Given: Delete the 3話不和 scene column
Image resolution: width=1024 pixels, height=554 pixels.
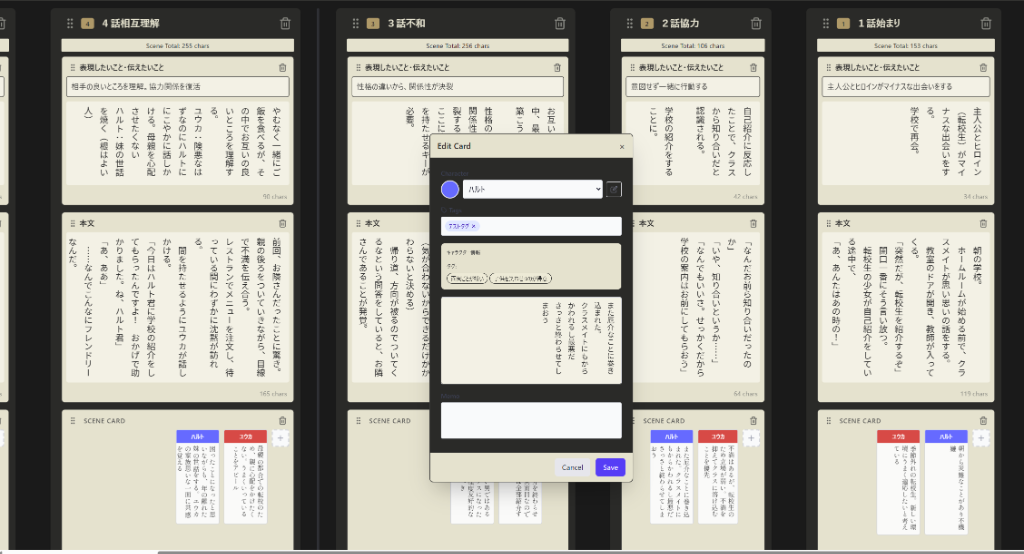Looking at the screenshot, I should click(x=560, y=24).
